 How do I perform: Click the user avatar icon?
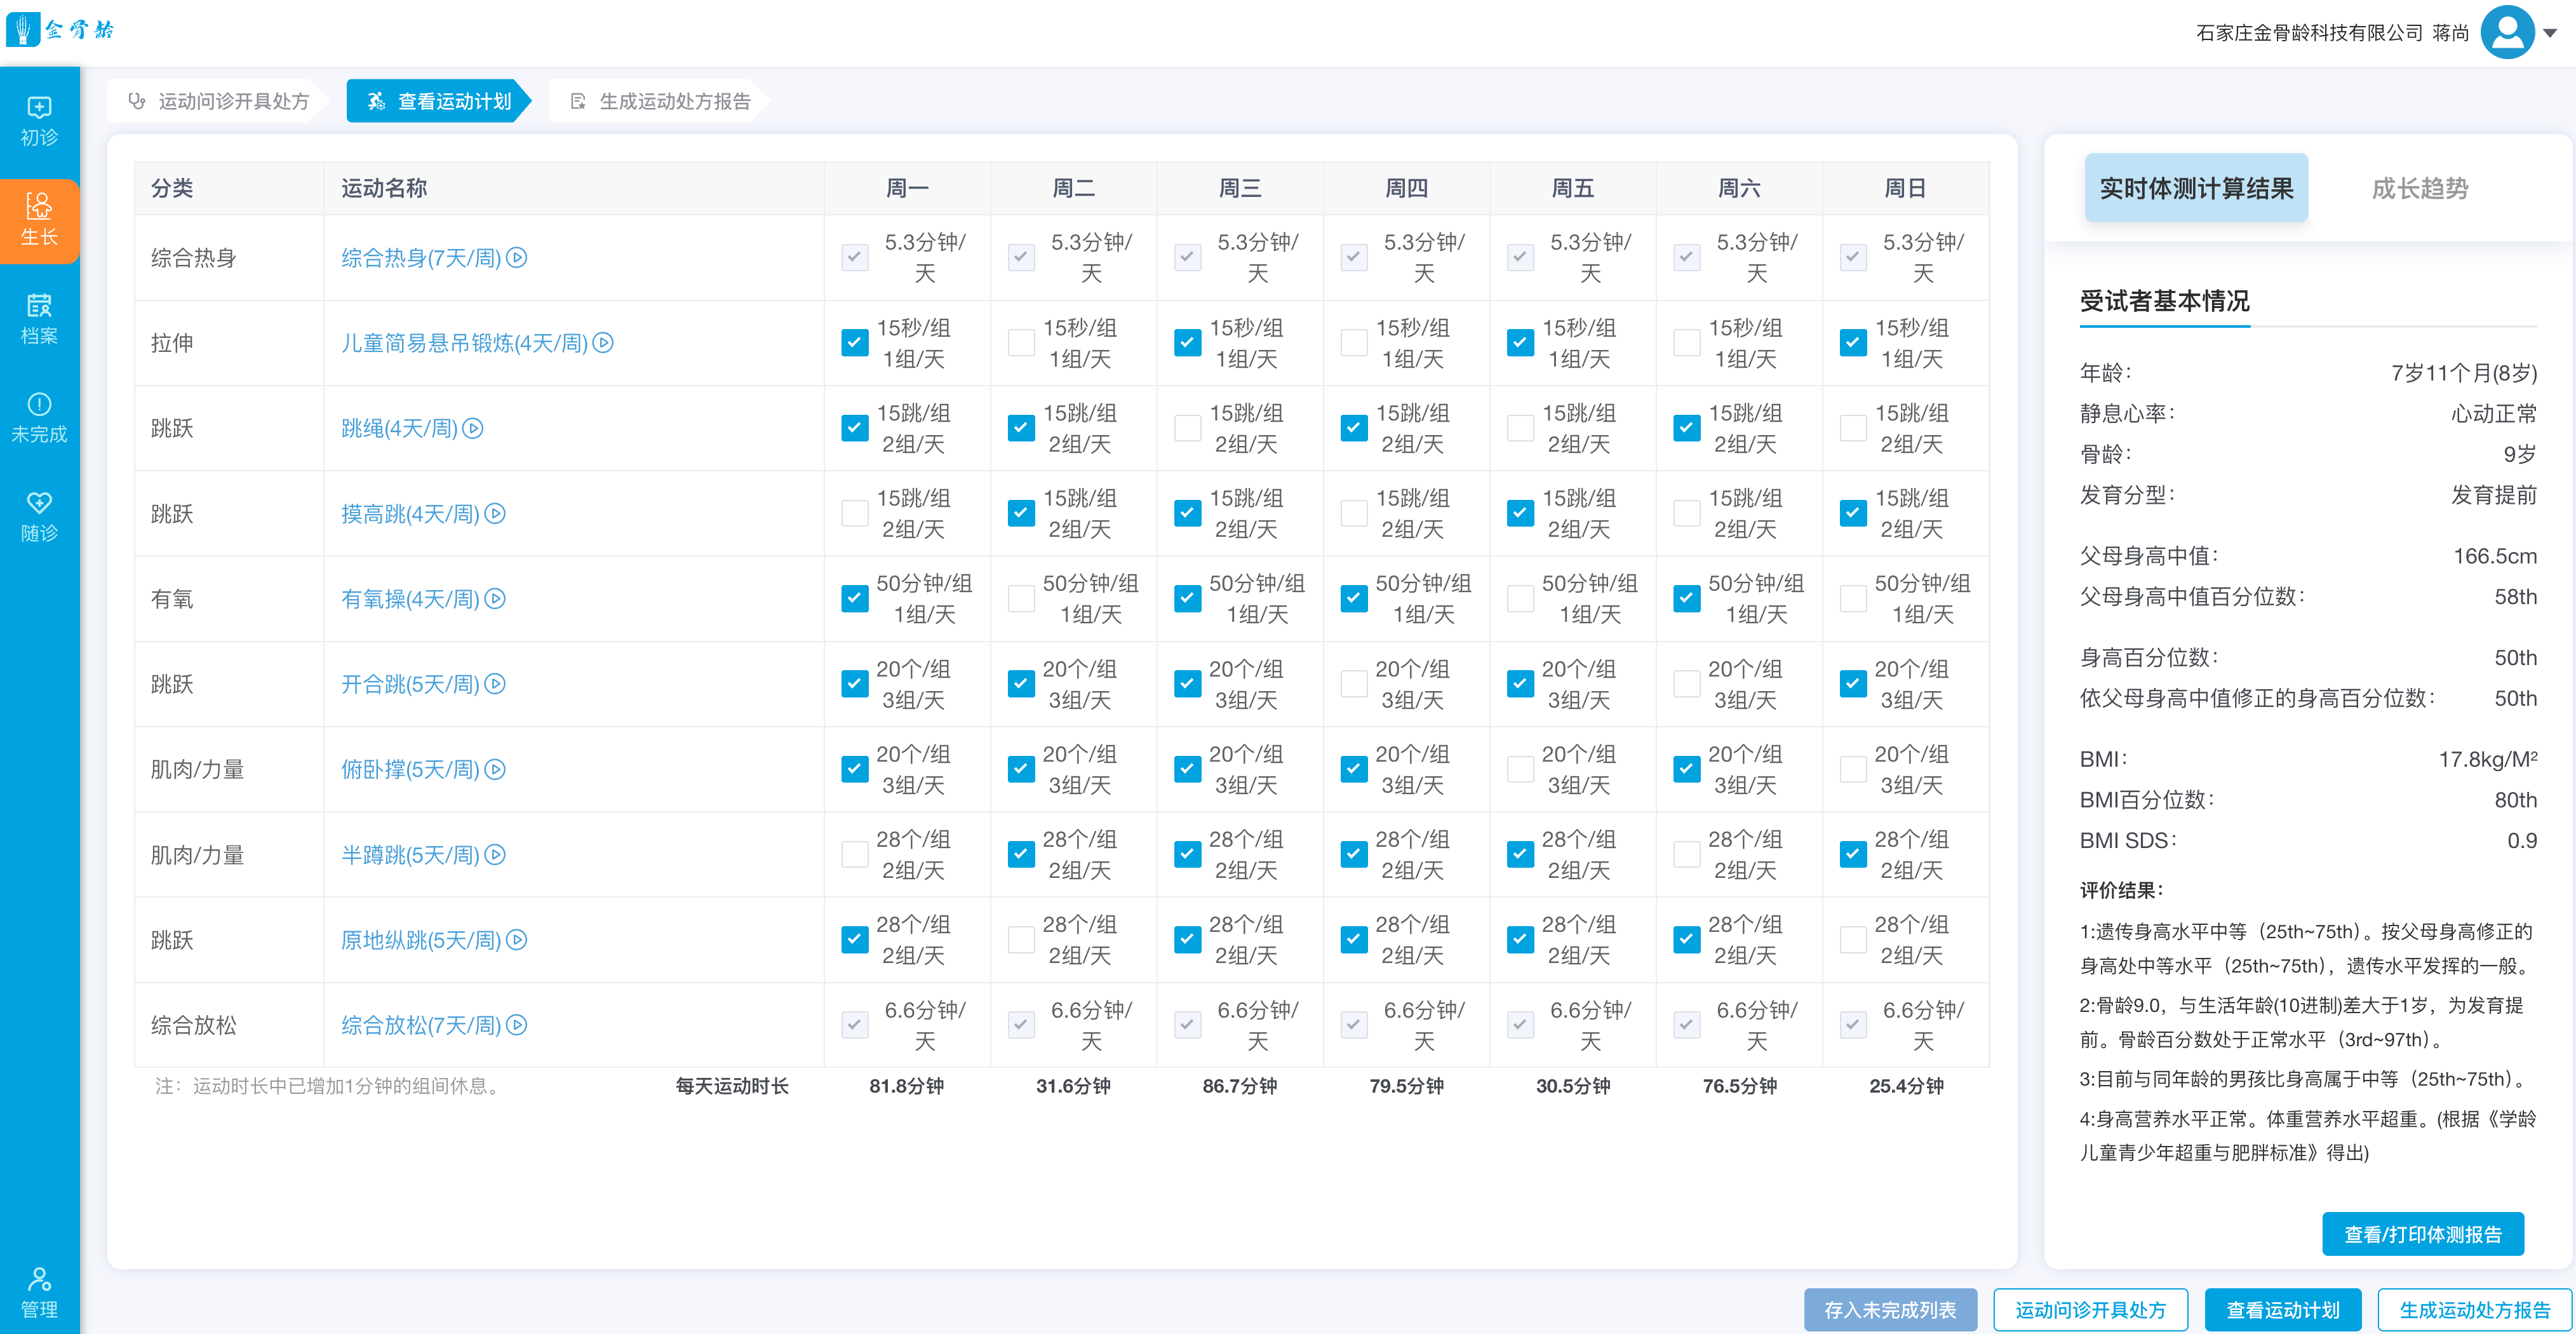pyautogui.click(x=2507, y=32)
